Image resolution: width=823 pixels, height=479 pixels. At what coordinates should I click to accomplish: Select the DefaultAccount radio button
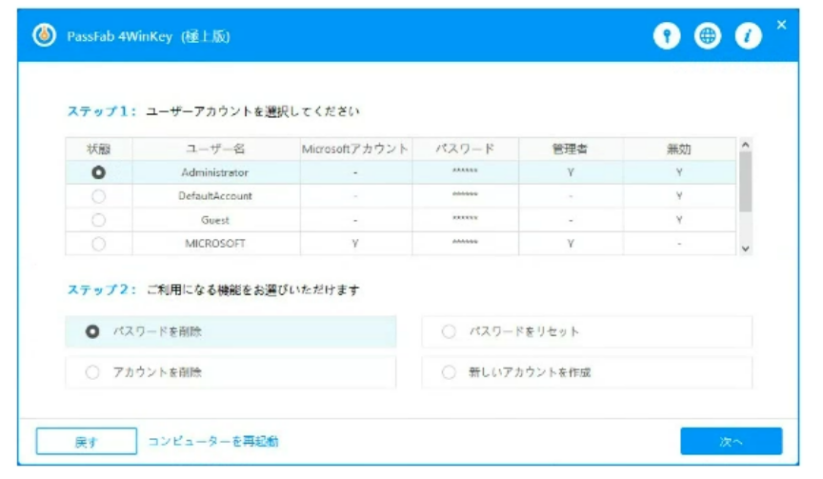98,196
